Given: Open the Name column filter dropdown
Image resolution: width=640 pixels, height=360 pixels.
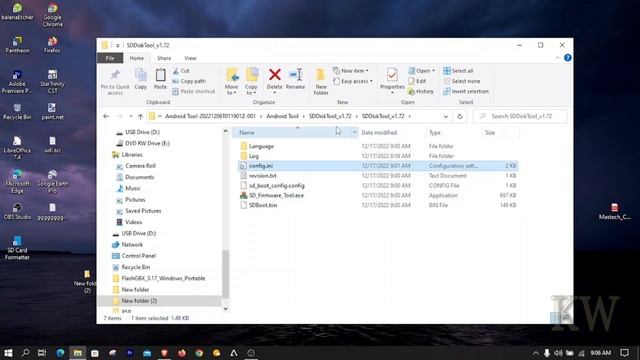Looking at the screenshot, I should [x=354, y=133].
